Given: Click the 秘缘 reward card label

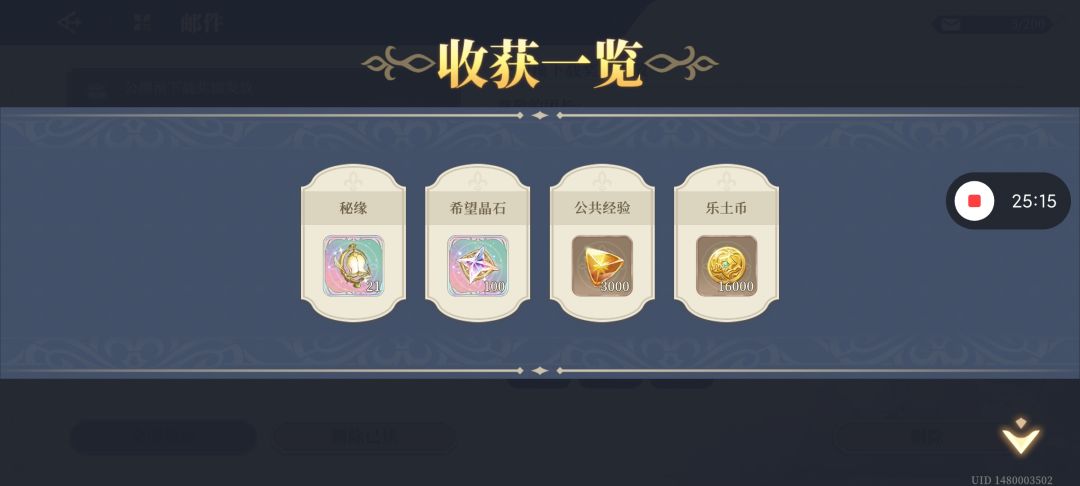Looking at the screenshot, I should click(353, 208).
